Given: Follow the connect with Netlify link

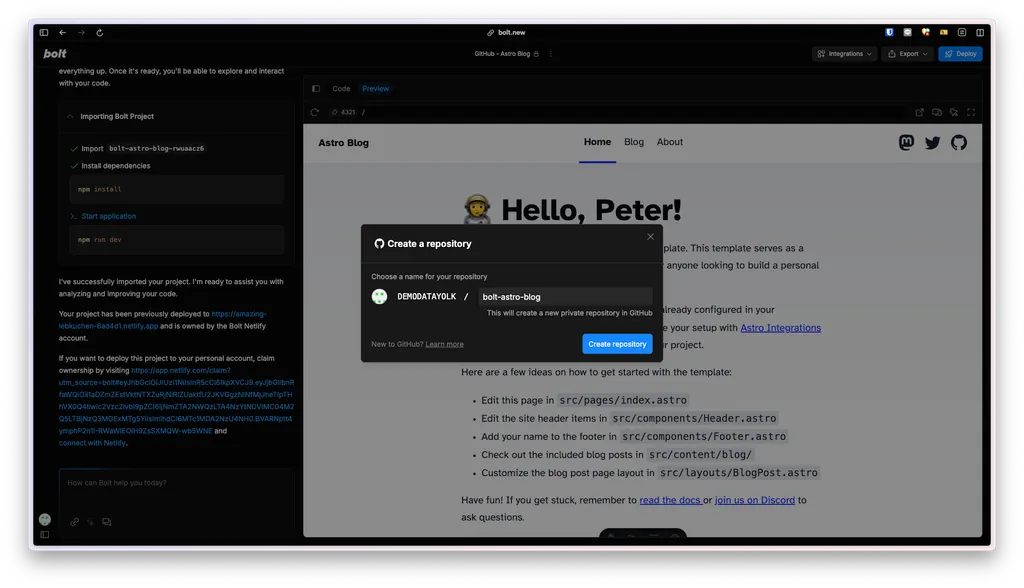Looking at the screenshot, I should click(x=92, y=443).
